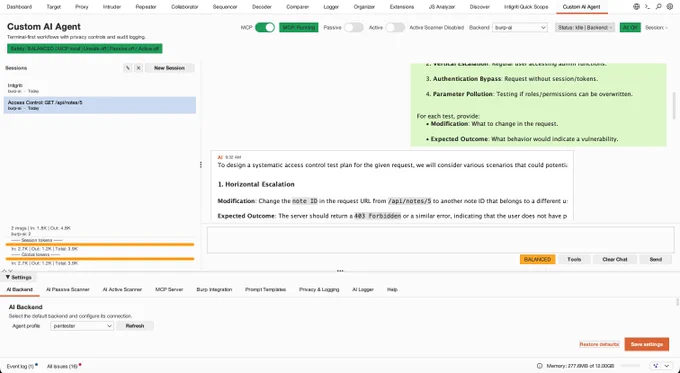Open the Tools button in chat
This screenshot has height=373, width=680.
coord(574,259)
